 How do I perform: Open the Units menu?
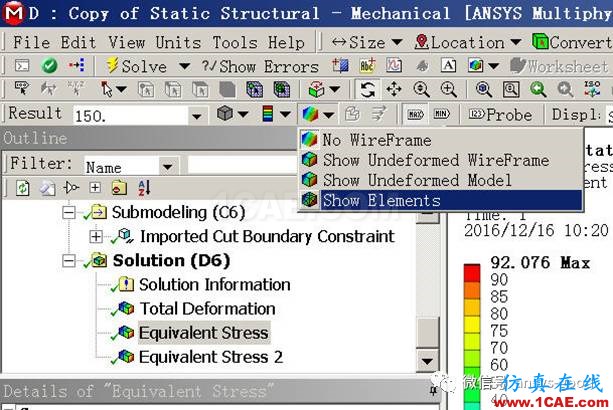coord(179,42)
